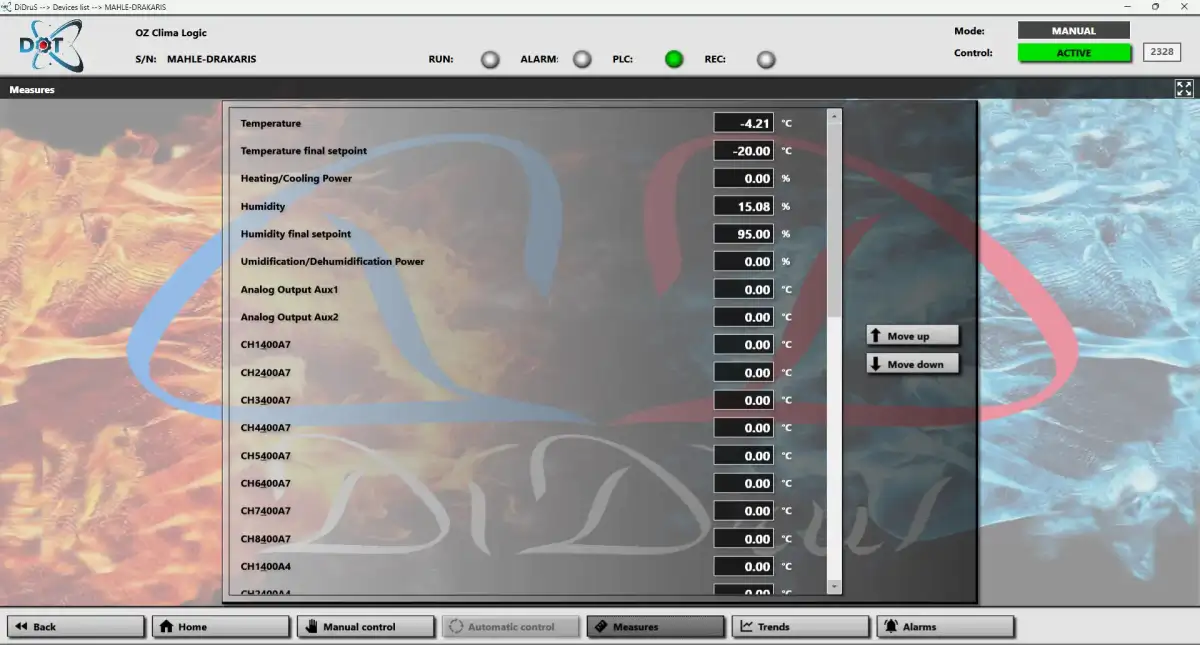The image size is (1200, 645).
Task: Open the Home screen
Action: tap(221, 627)
